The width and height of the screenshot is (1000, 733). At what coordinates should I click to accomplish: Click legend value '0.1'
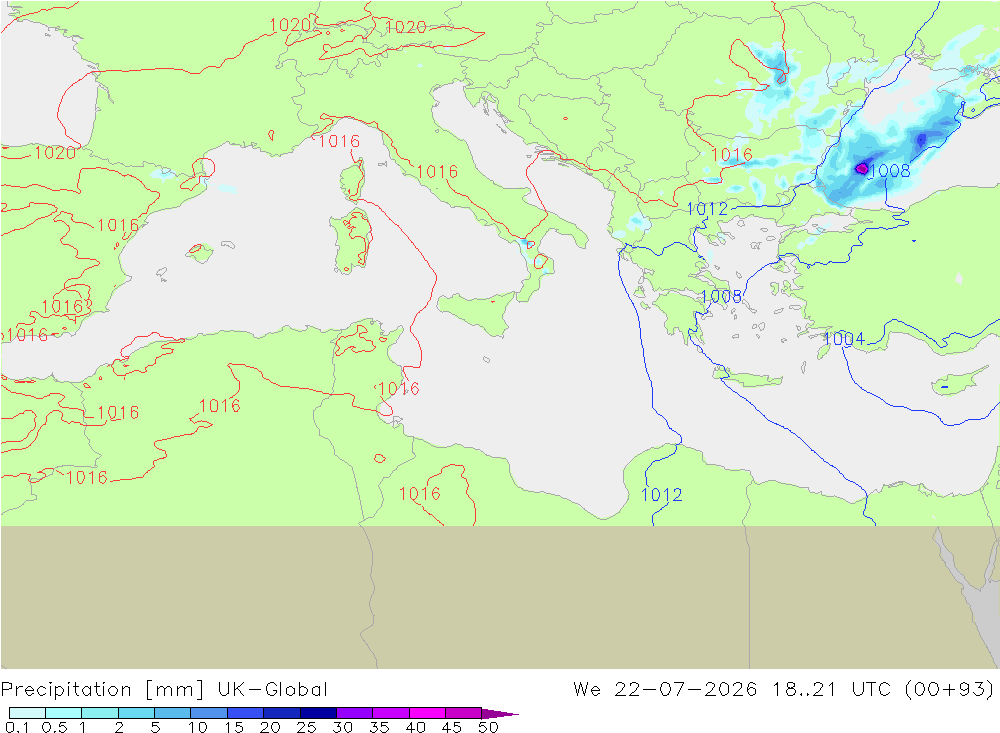coord(16,727)
